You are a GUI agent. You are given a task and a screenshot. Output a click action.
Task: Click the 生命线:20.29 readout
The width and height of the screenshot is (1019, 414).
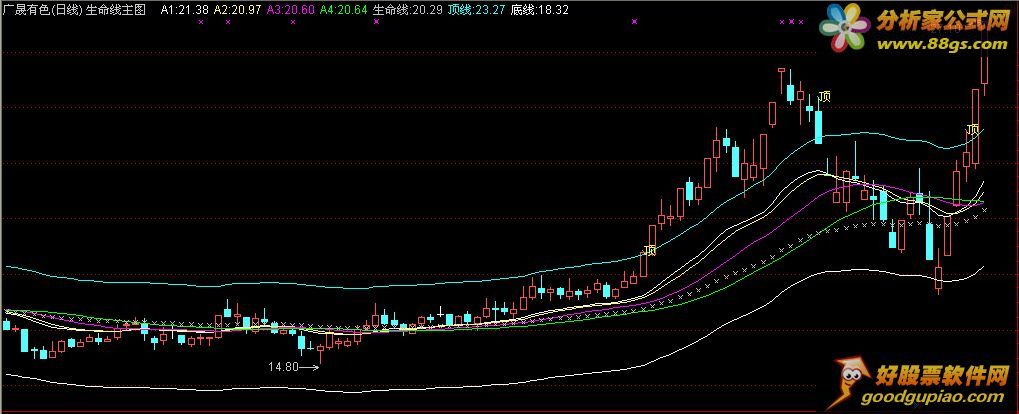pos(407,10)
